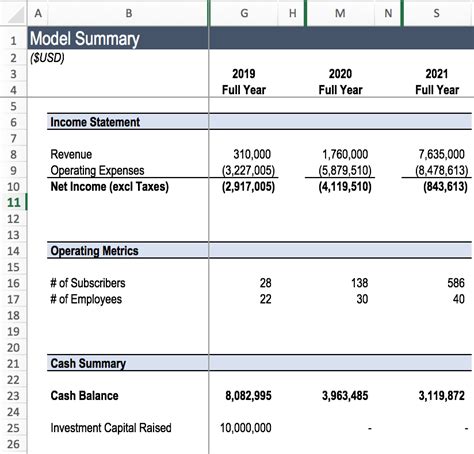Select capital raised value 10,000,000

point(246,428)
